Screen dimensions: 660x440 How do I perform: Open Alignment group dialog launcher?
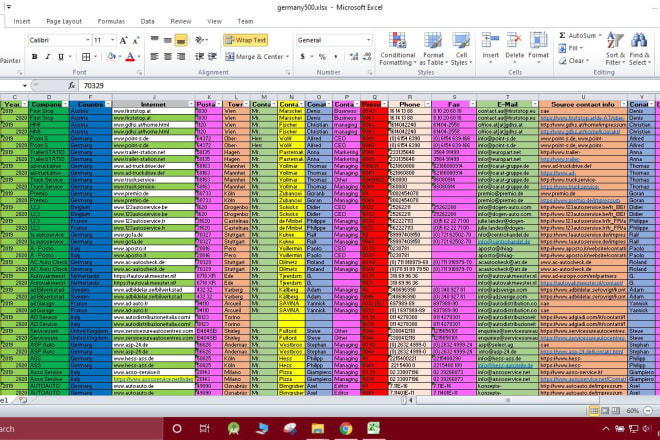[x=288, y=73]
